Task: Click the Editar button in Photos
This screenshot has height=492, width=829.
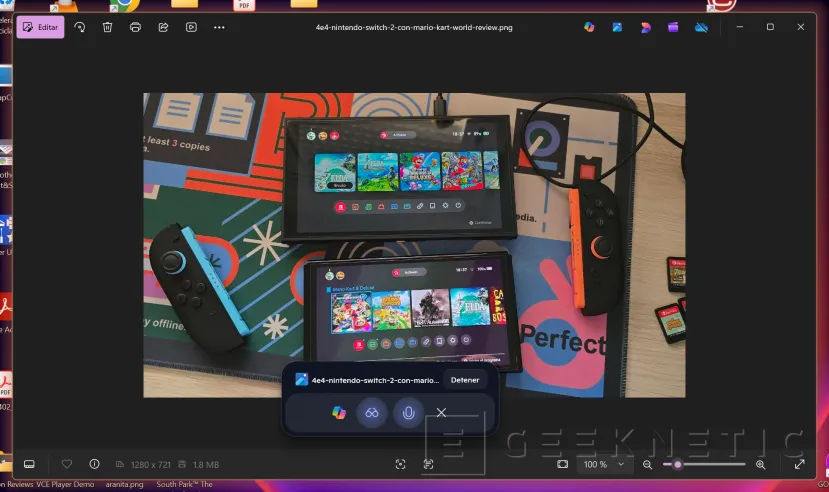Action: tap(40, 27)
